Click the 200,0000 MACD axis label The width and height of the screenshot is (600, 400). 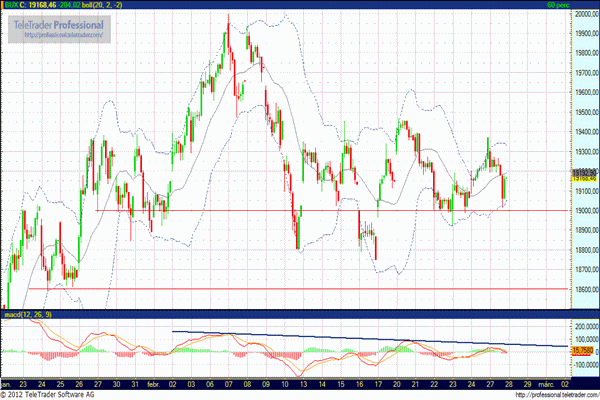tap(586, 326)
